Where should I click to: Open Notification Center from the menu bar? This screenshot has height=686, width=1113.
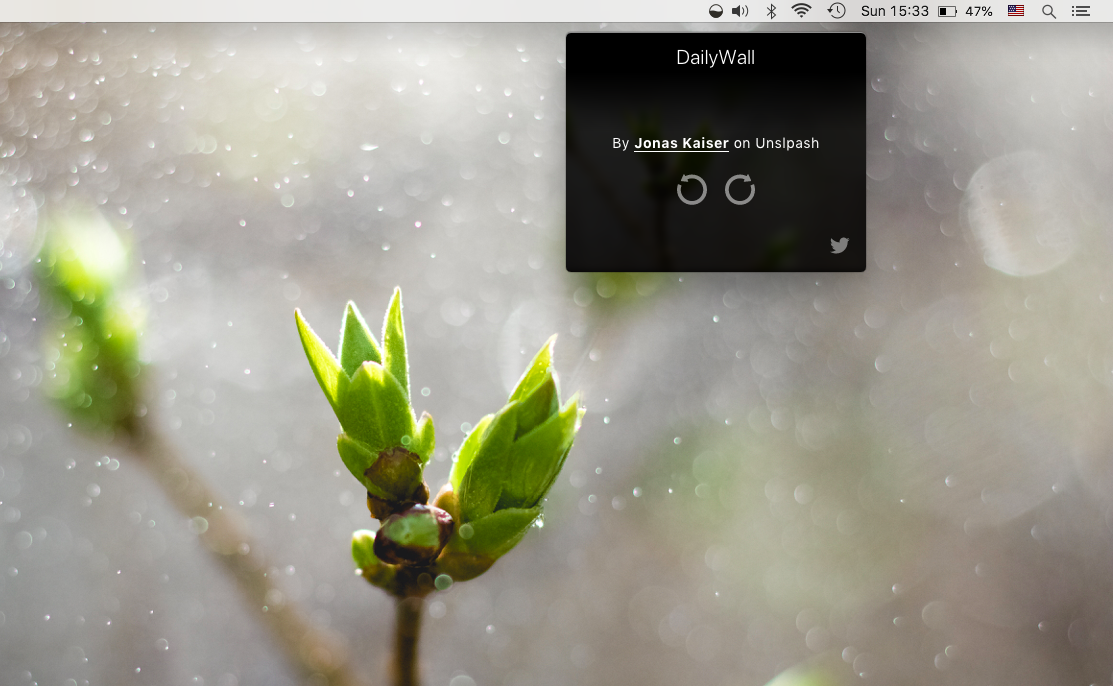click(x=1081, y=11)
